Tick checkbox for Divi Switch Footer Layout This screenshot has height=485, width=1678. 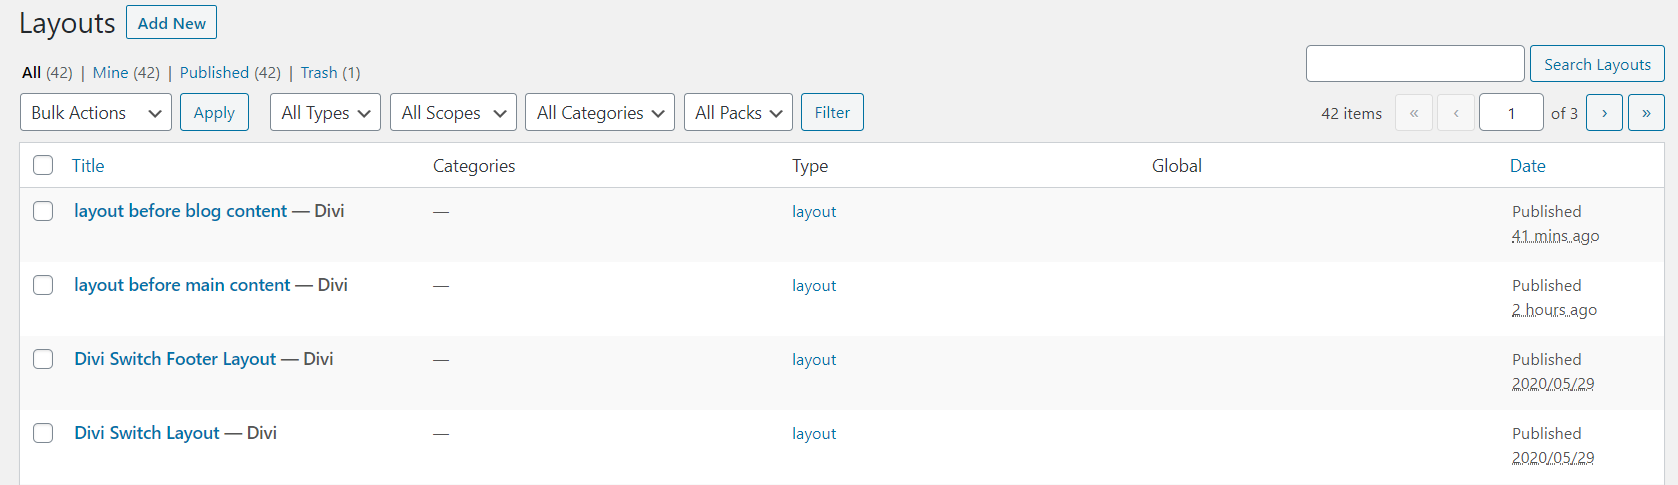(43, 359)
